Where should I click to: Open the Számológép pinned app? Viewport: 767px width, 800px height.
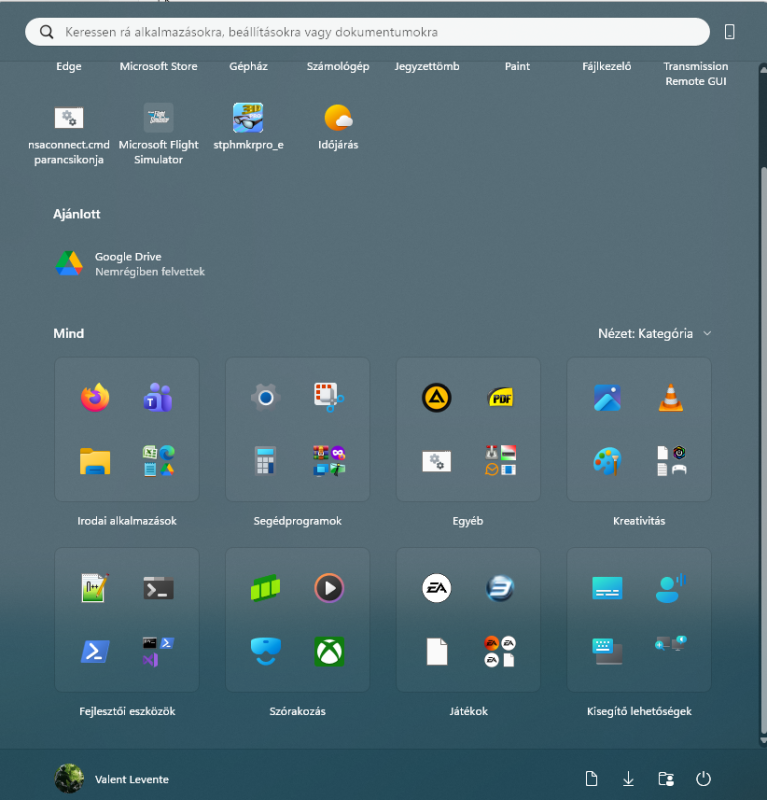[x=338, y=66]
